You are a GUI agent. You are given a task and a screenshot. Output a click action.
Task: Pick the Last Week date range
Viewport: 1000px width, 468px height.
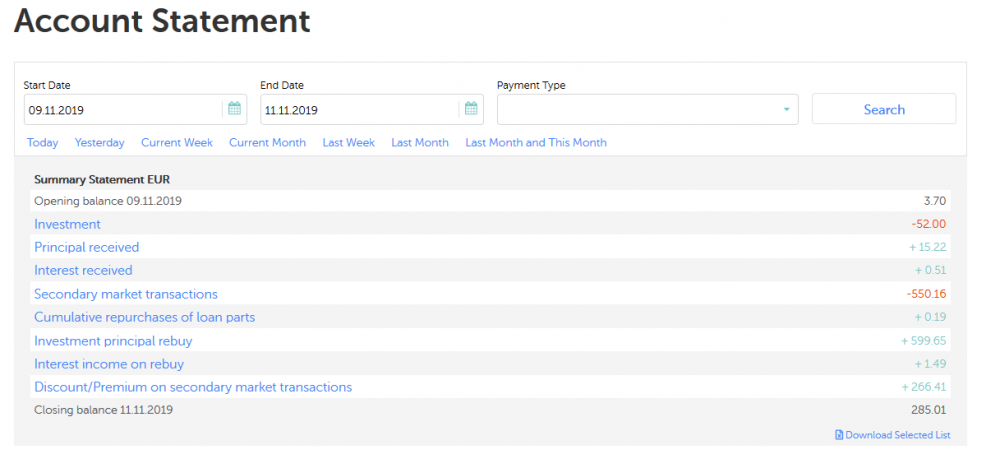point(348,142)
